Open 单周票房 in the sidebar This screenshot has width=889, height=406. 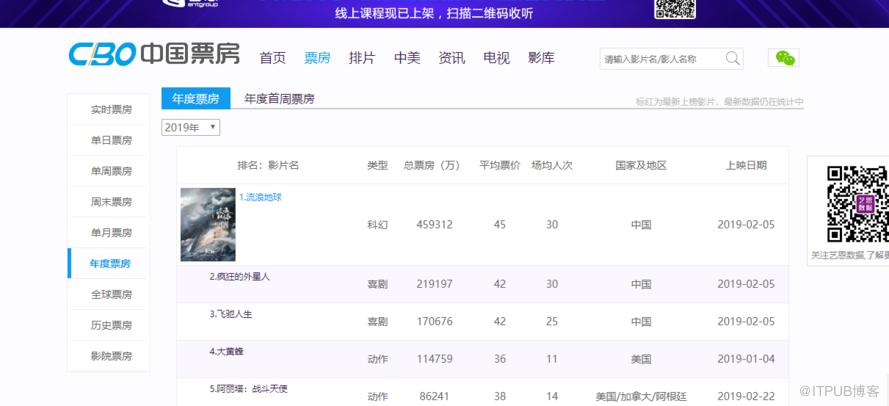pos(111,171)
